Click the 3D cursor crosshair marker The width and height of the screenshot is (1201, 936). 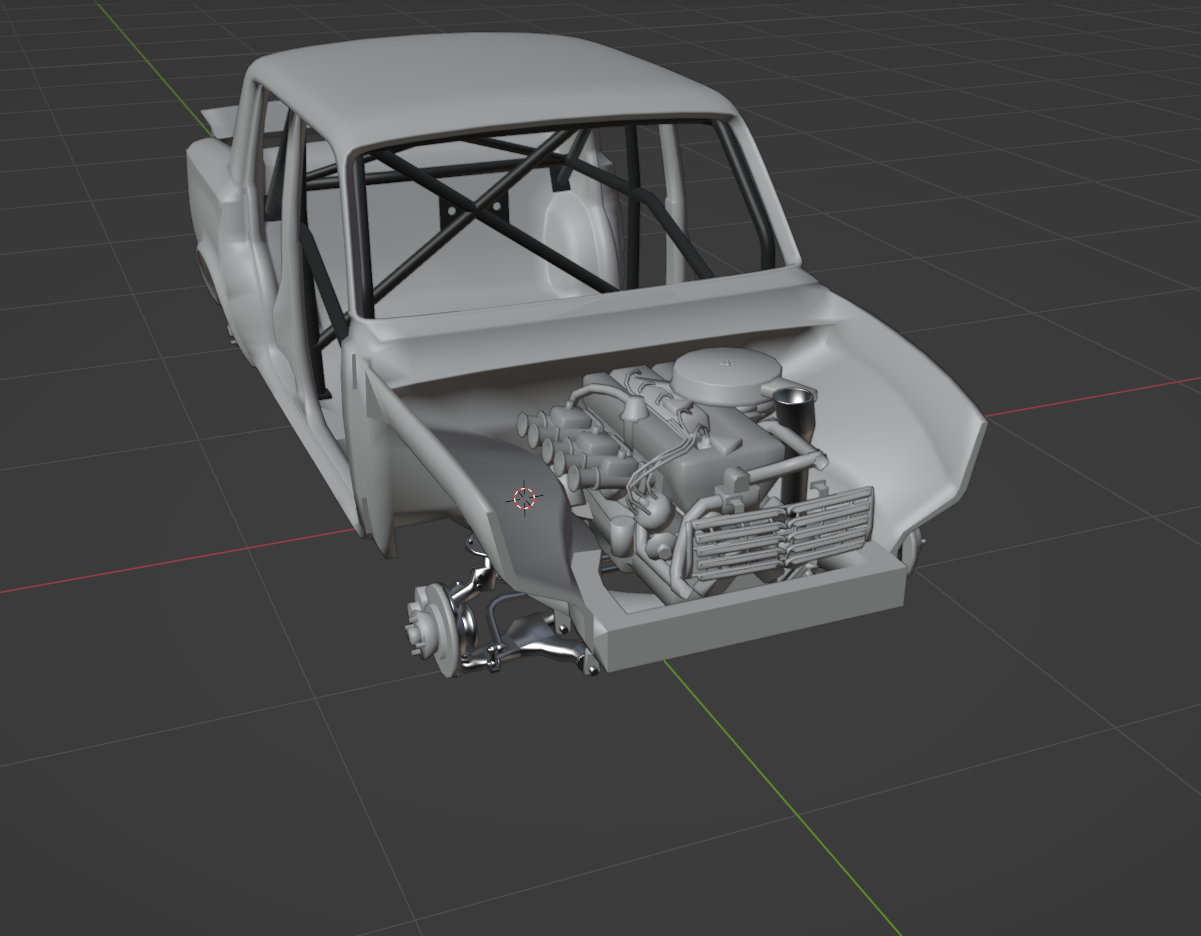tap(525, 498)
